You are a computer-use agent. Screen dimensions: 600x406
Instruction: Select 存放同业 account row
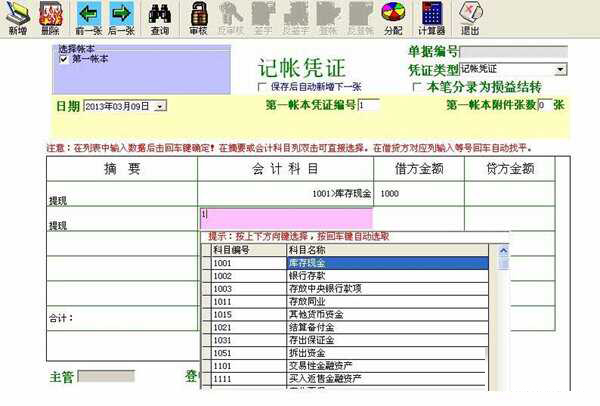click(x=387, y=302)
